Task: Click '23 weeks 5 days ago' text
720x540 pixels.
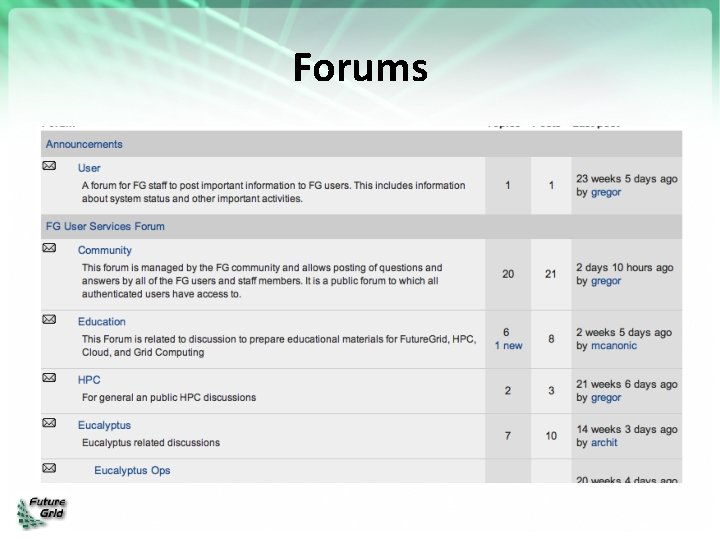Action: (627, 179)
